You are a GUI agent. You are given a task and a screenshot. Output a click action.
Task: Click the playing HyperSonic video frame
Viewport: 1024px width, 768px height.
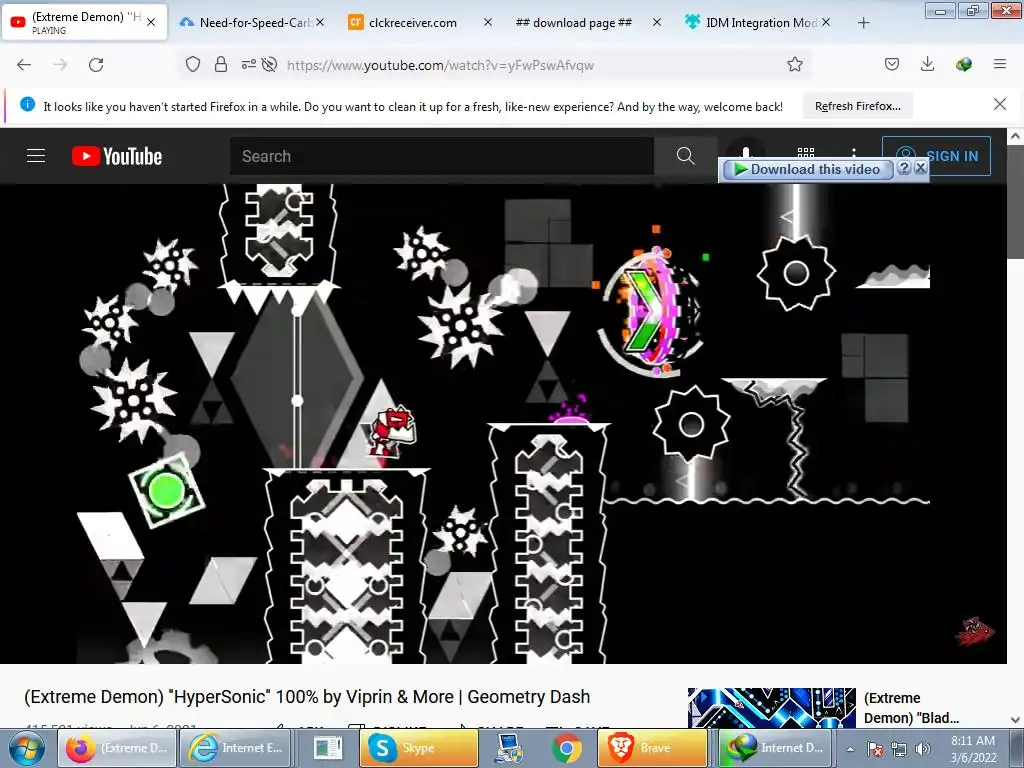pos(504,423)
